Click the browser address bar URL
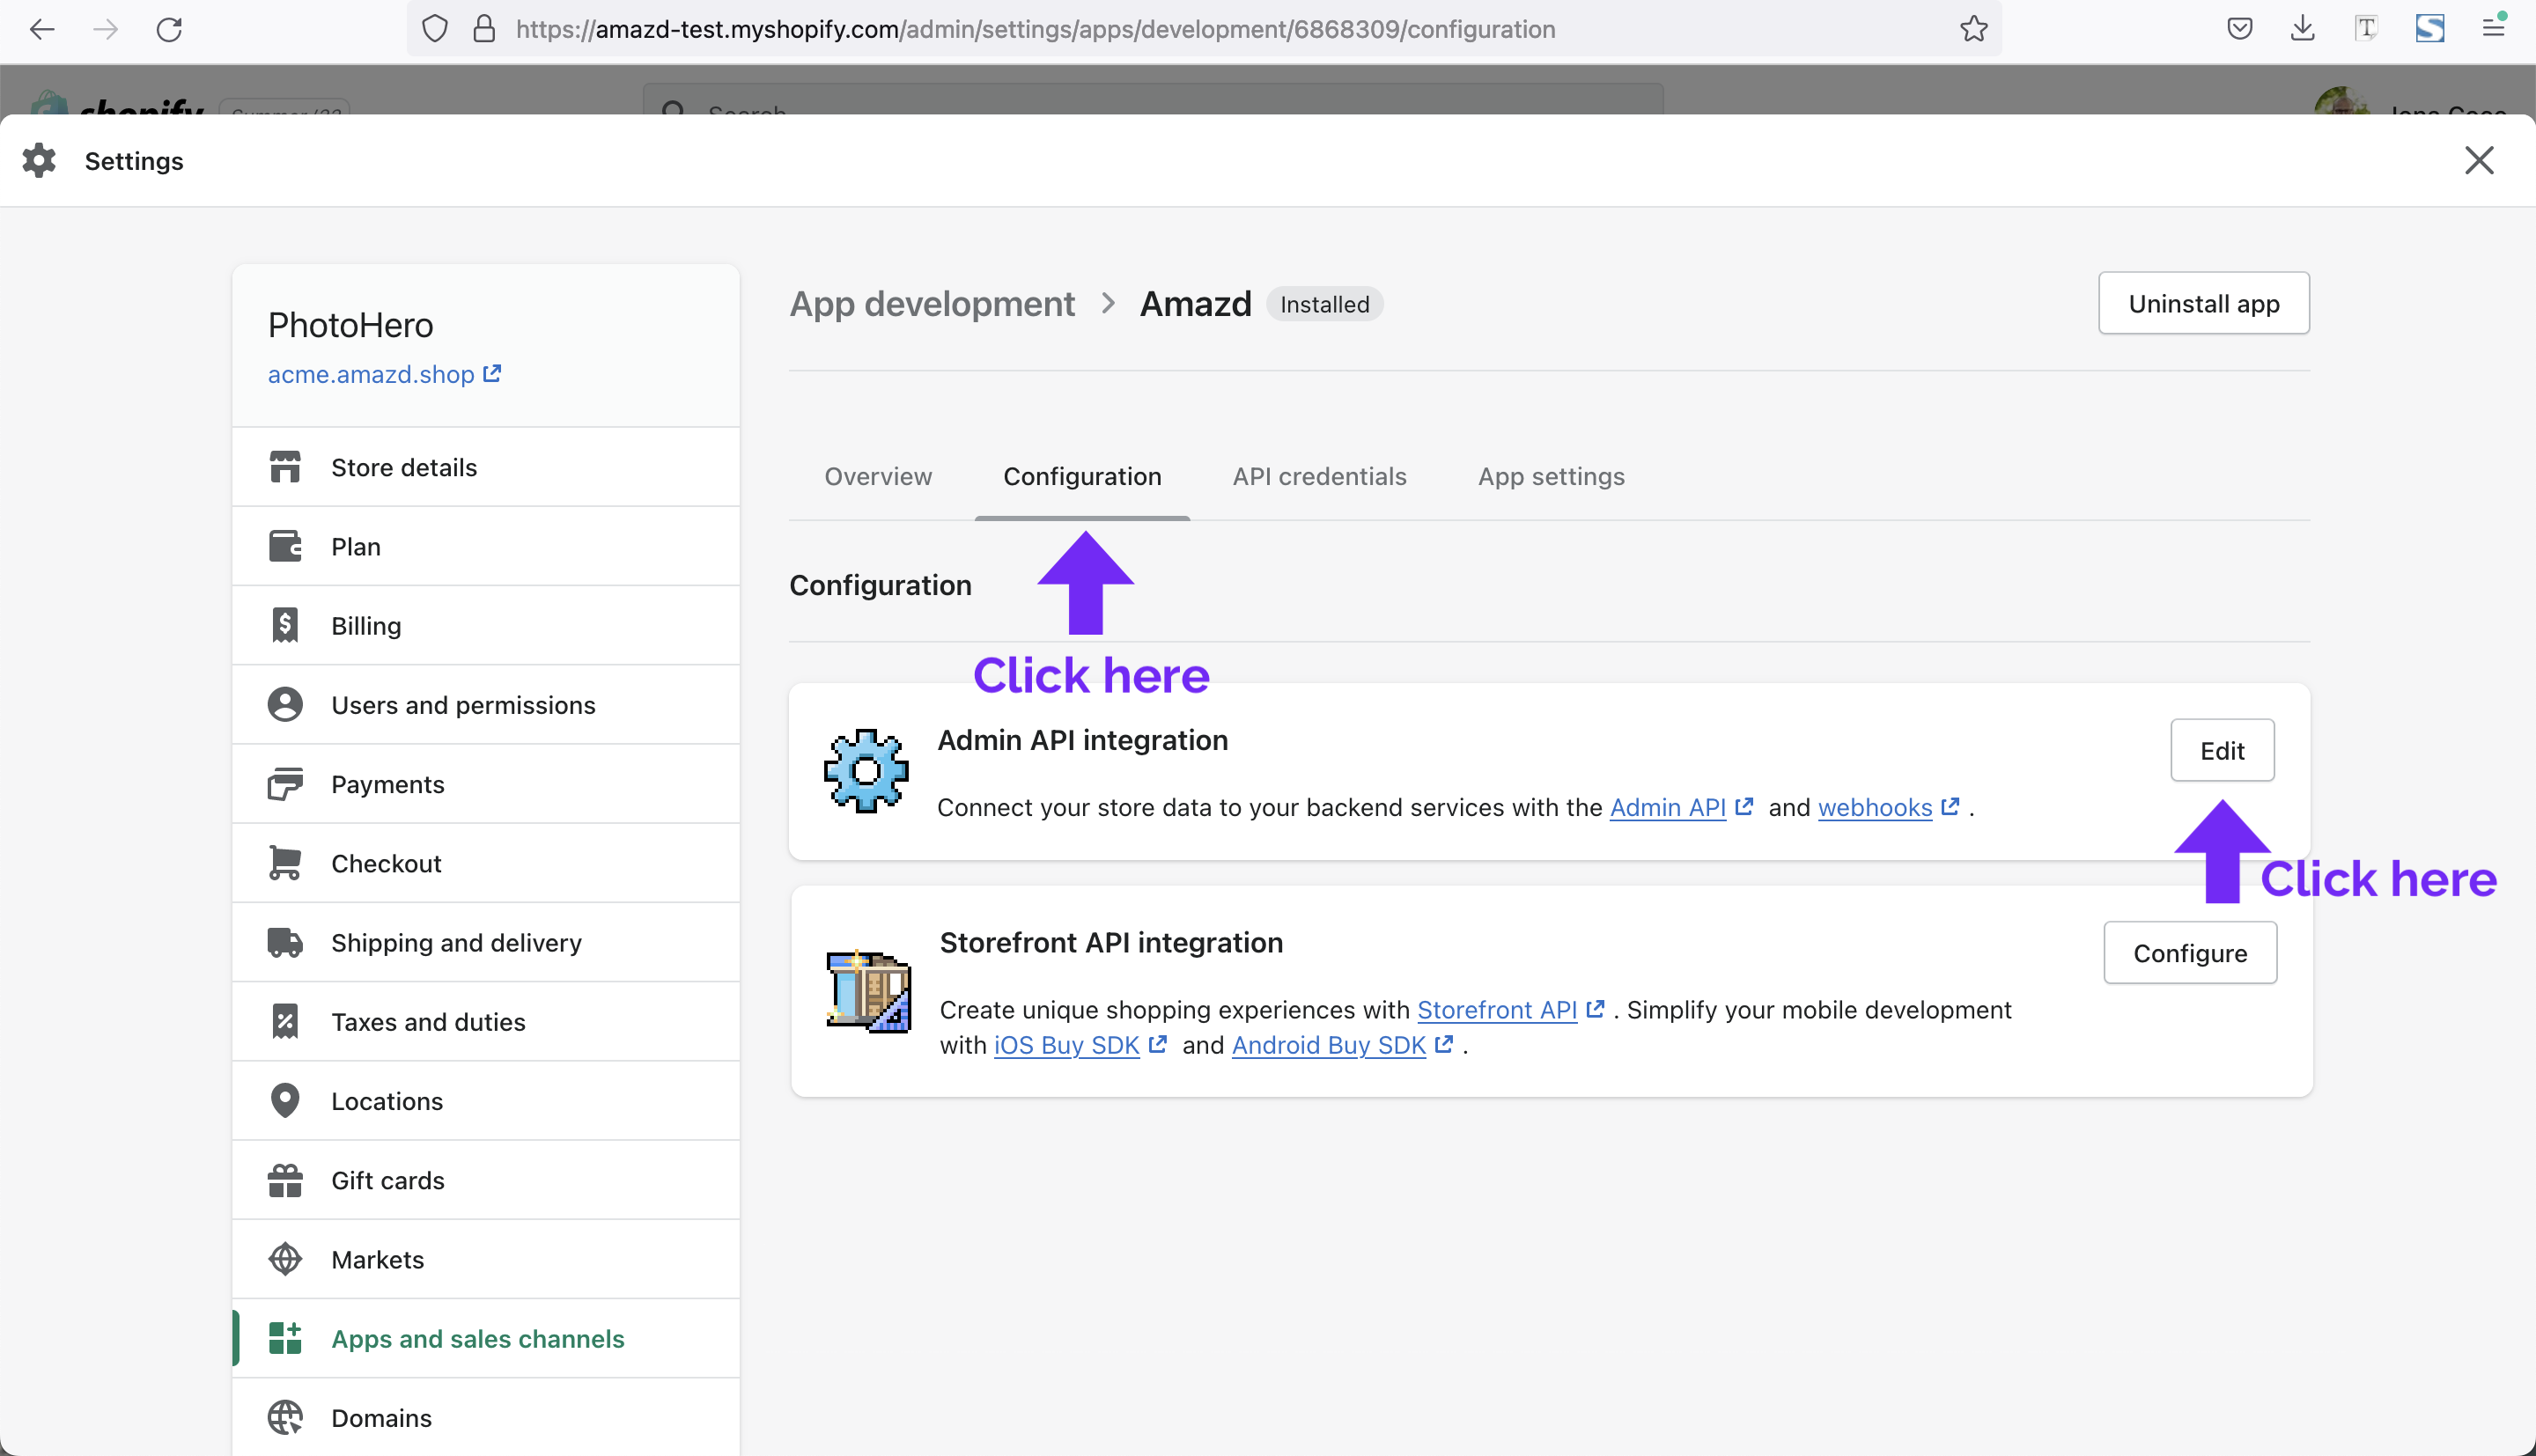Viewport: 2536px width, 1456px height. coord(1035,29)
